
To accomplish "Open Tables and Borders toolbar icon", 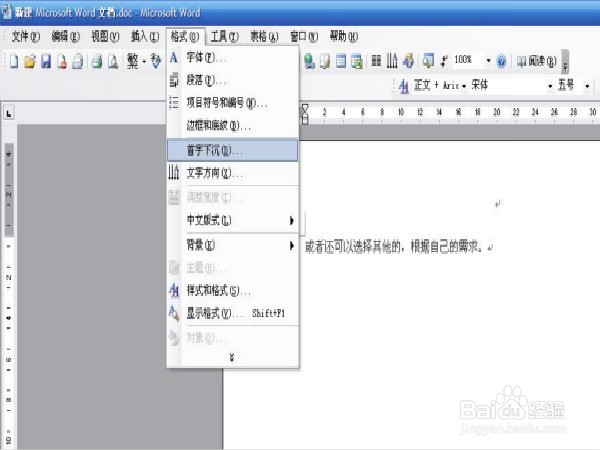I will tap(325, 61).
